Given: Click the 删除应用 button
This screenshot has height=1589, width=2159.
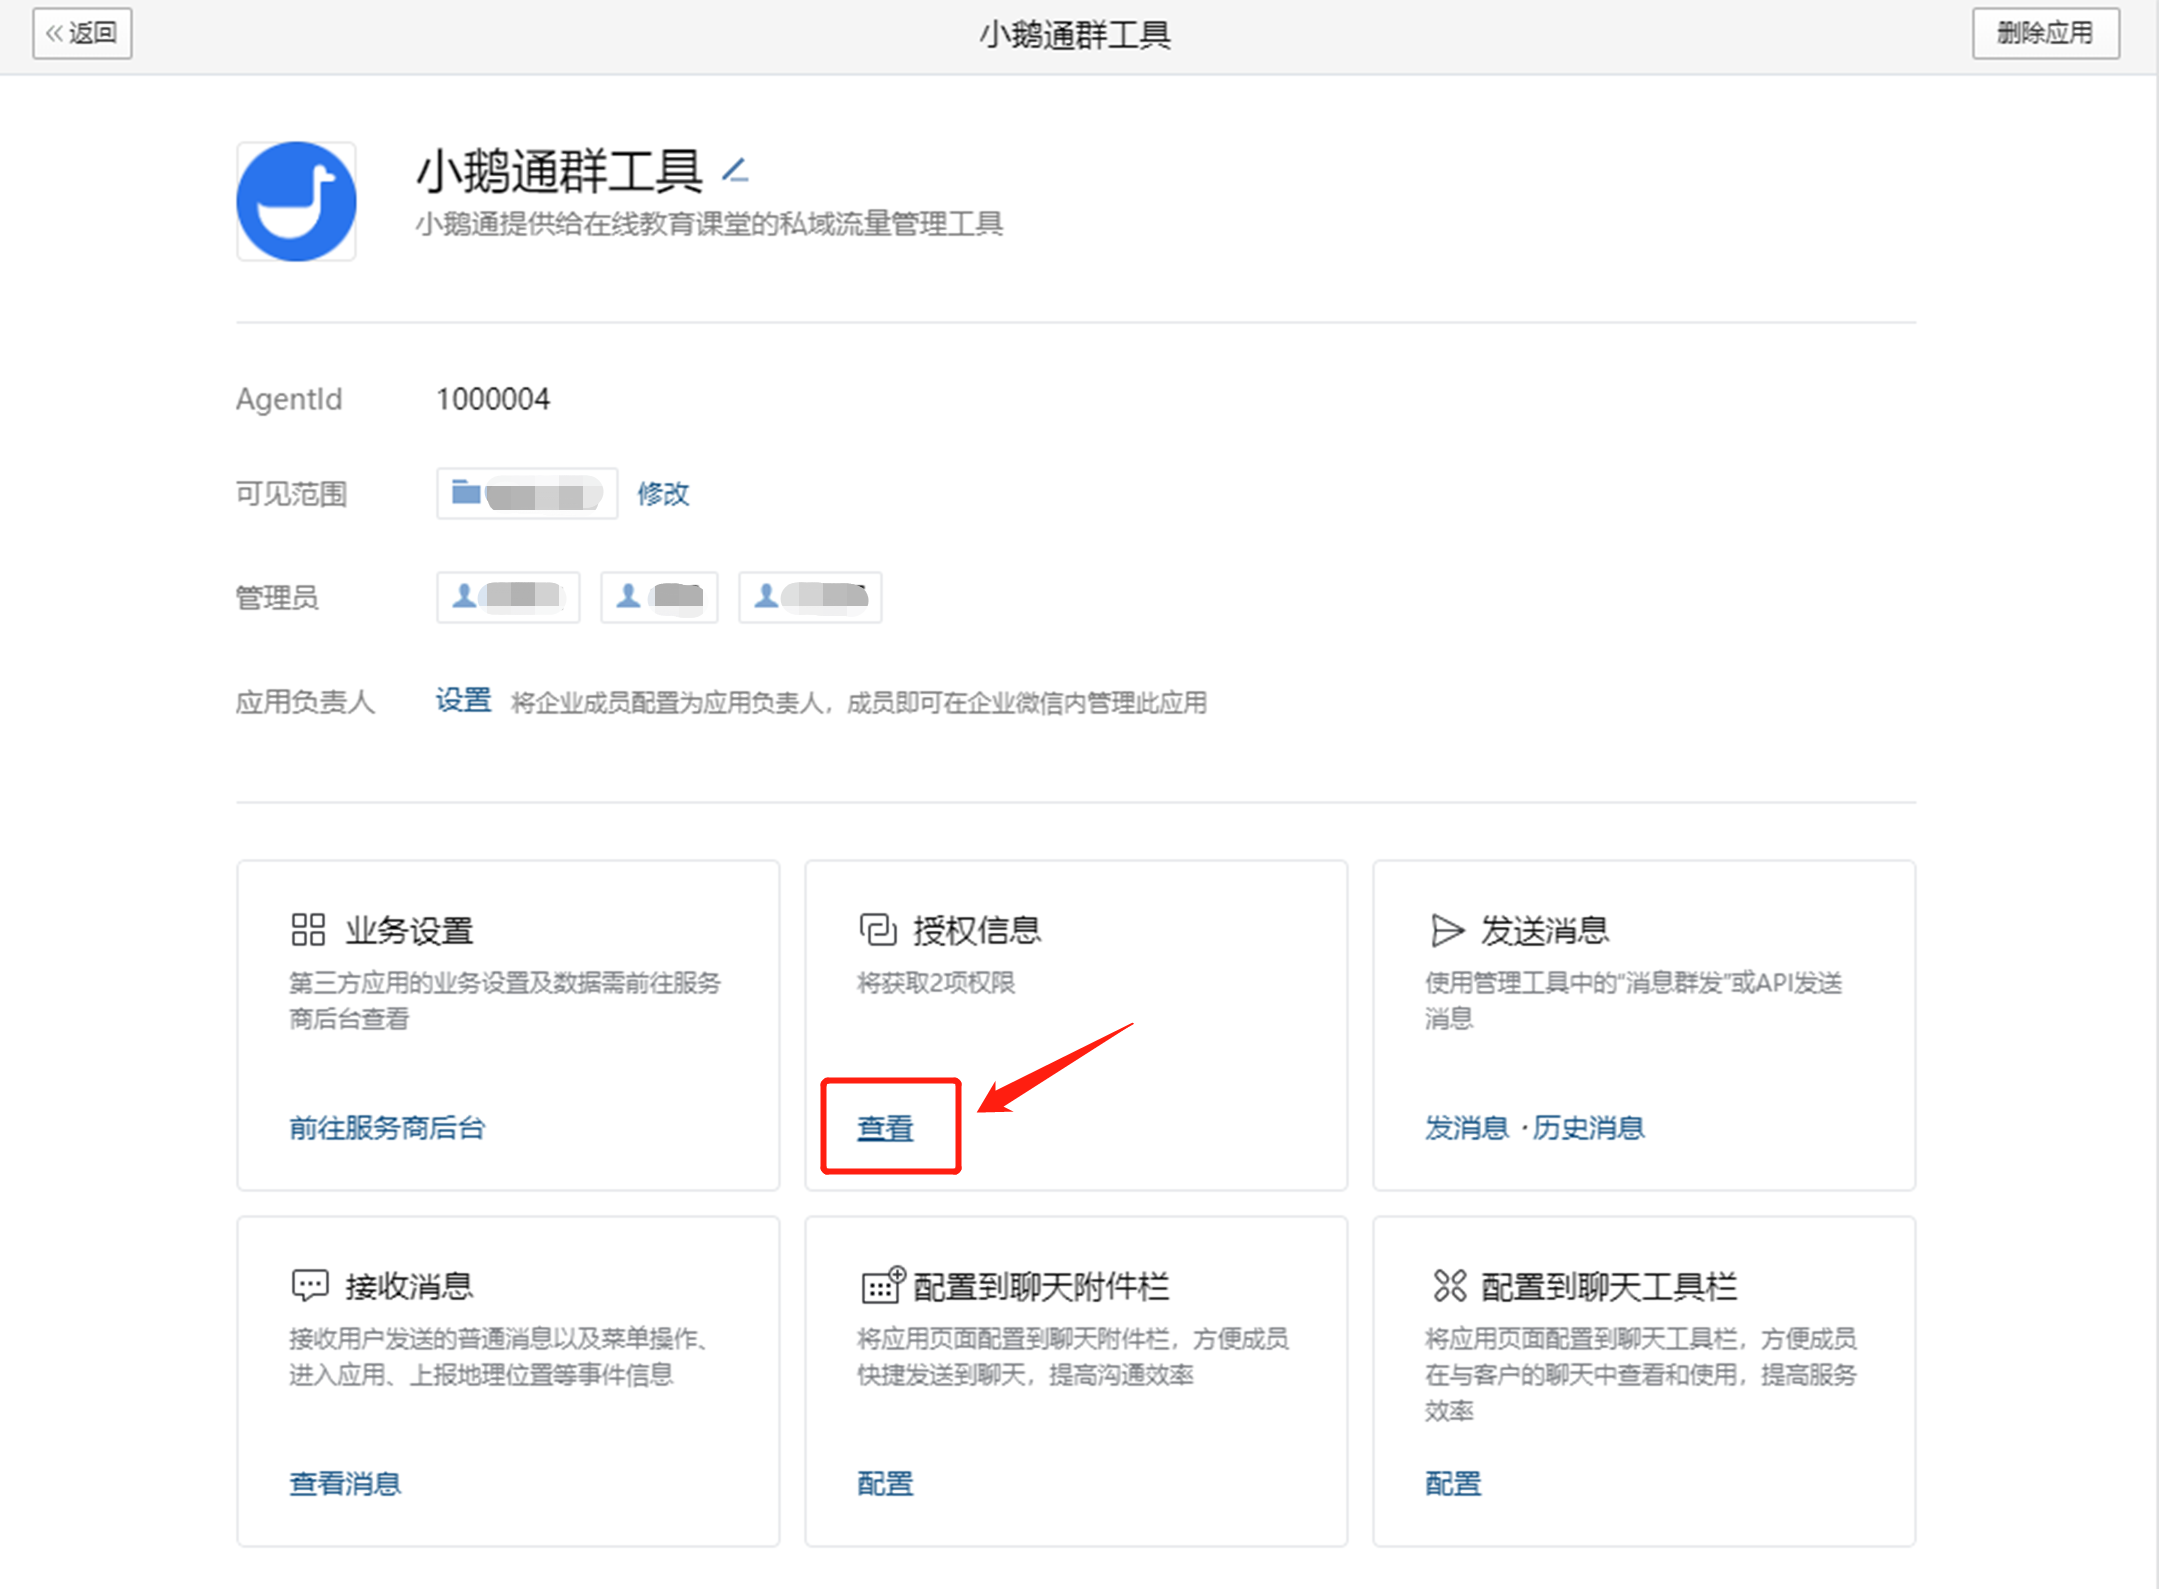Looking at the screenshot, I should [2045, 33].
